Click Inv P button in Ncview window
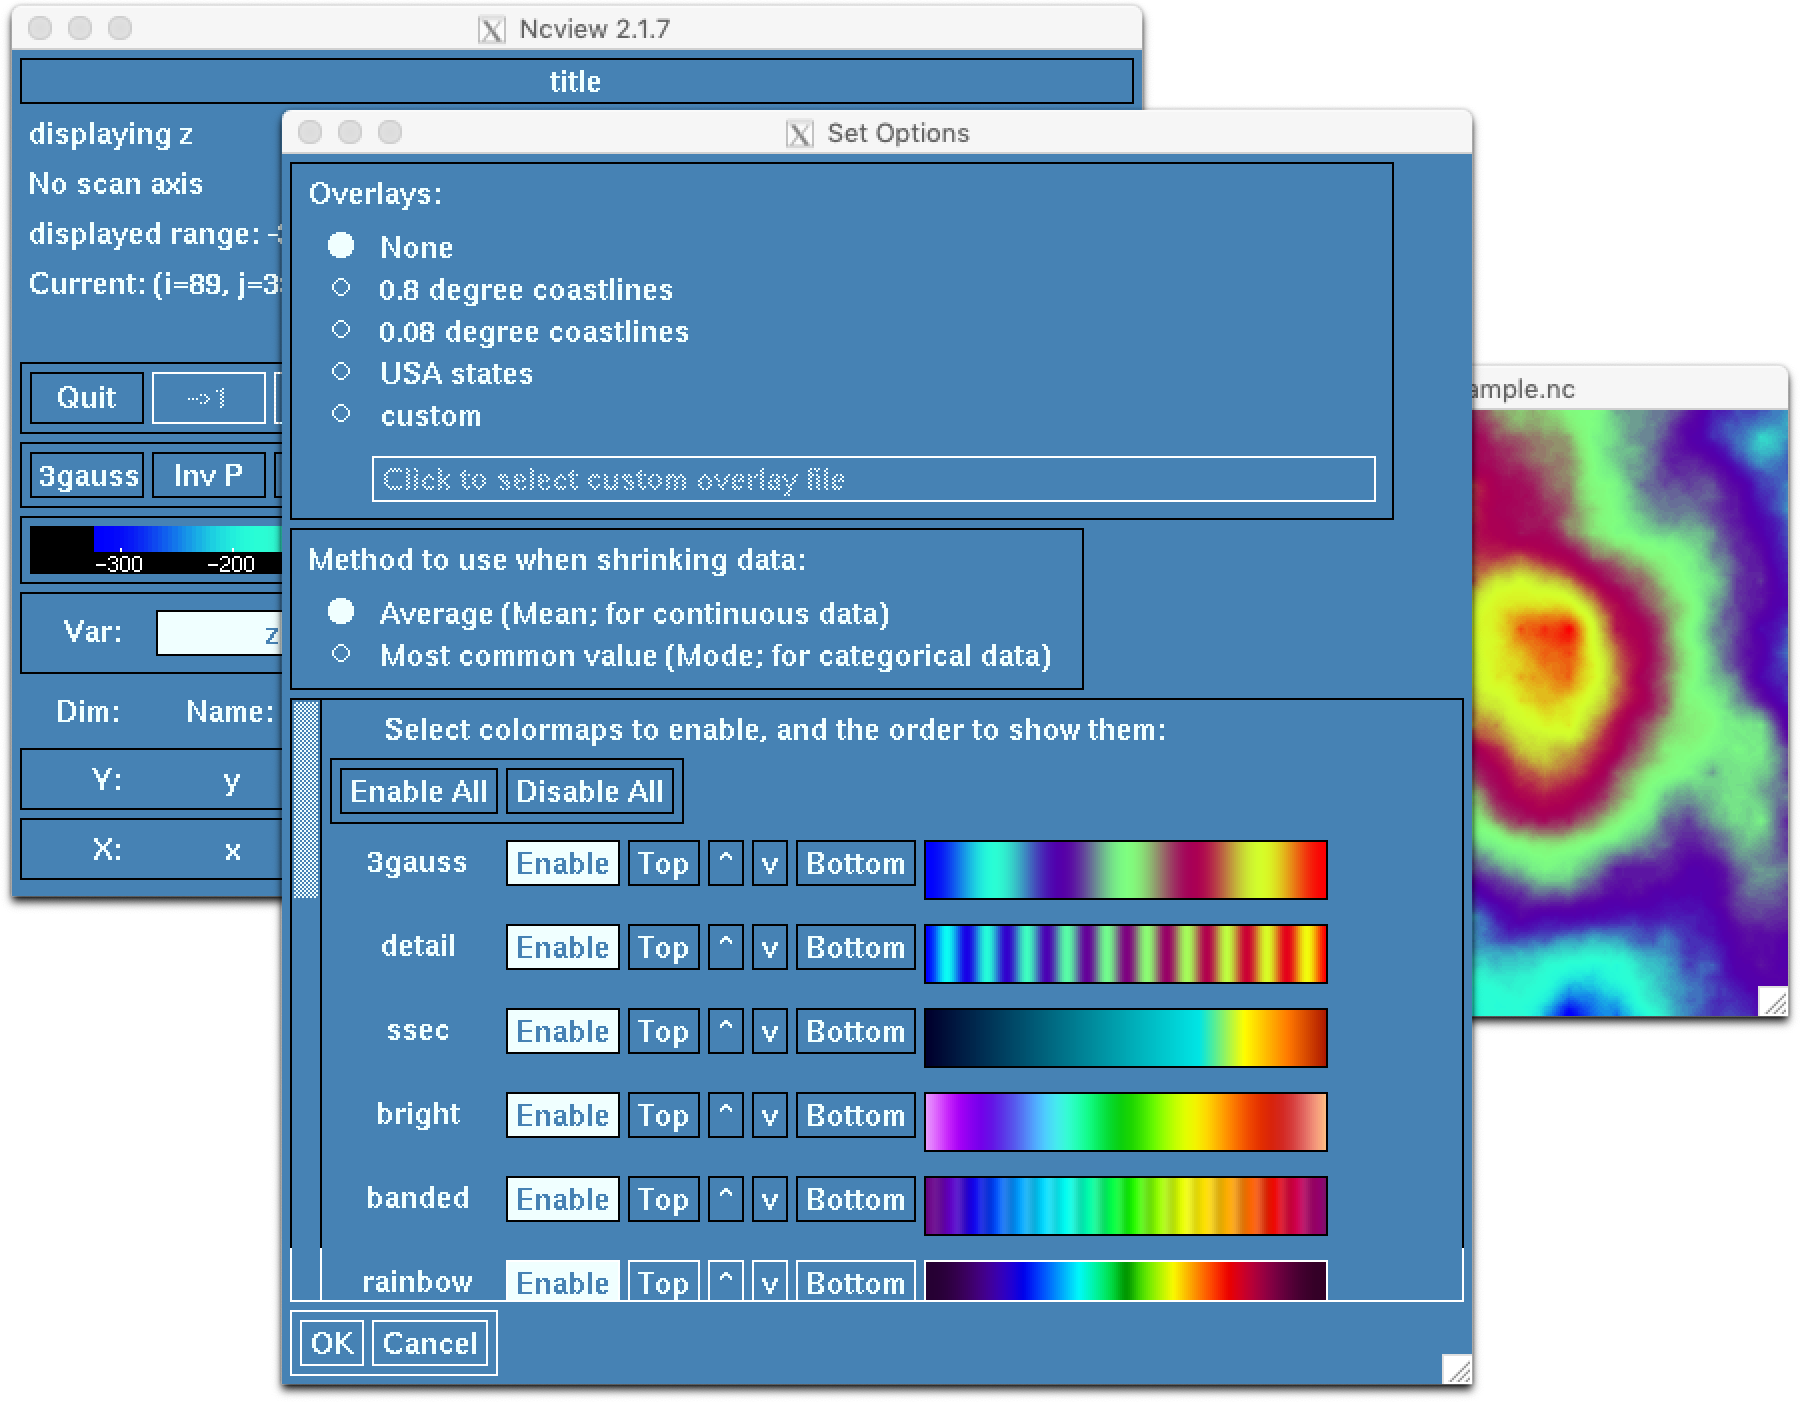 [208, 476]
